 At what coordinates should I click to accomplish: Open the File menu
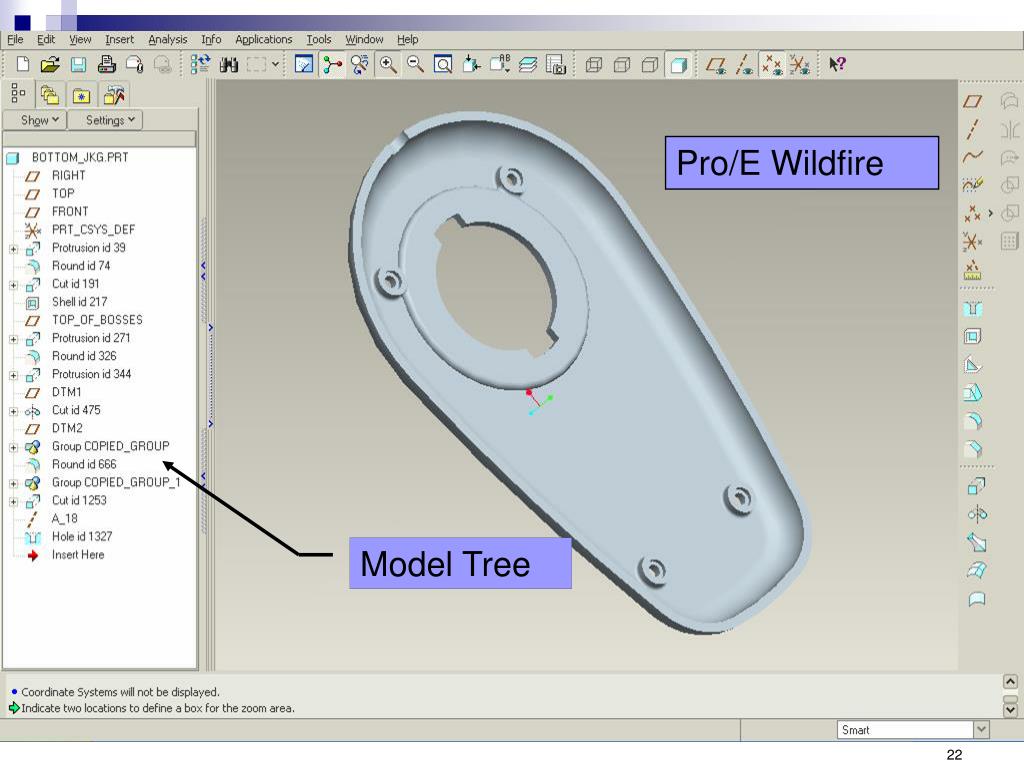(15, 39)
